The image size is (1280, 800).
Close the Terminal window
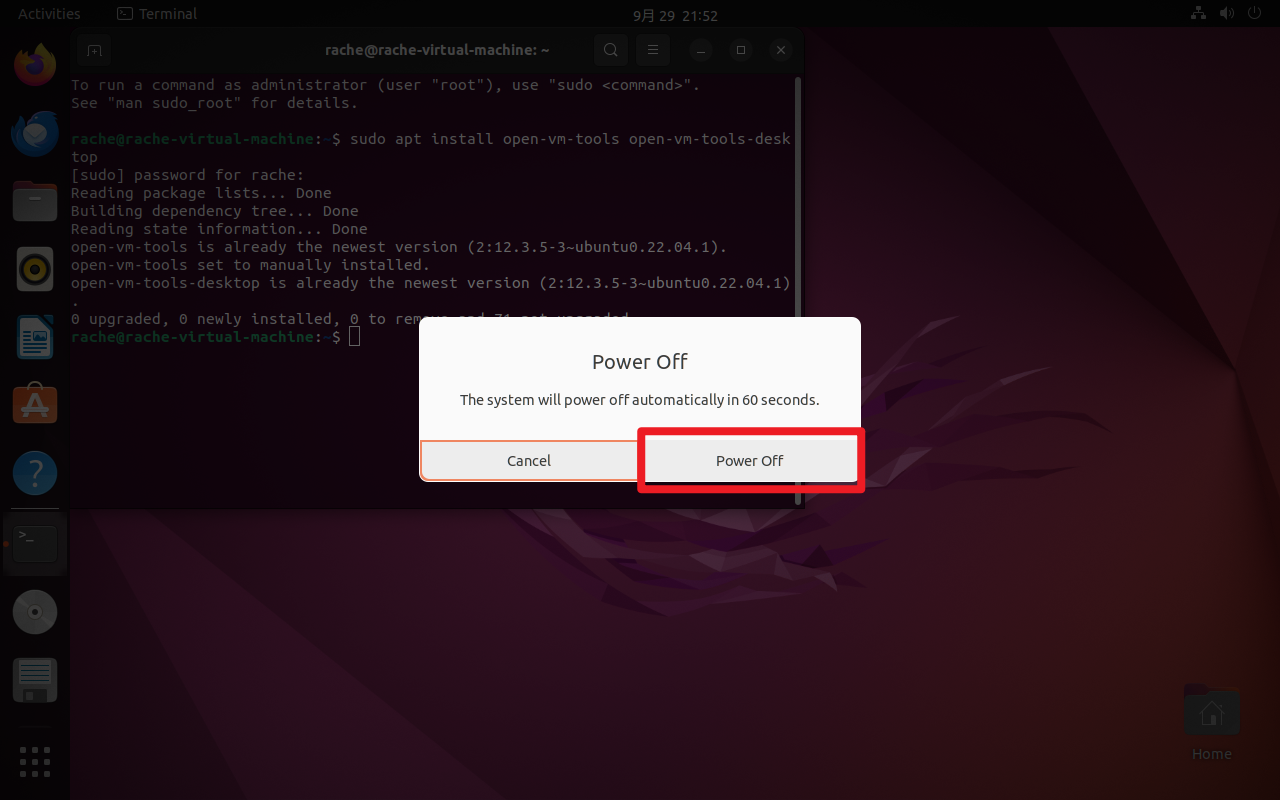(x=781, y=50)
